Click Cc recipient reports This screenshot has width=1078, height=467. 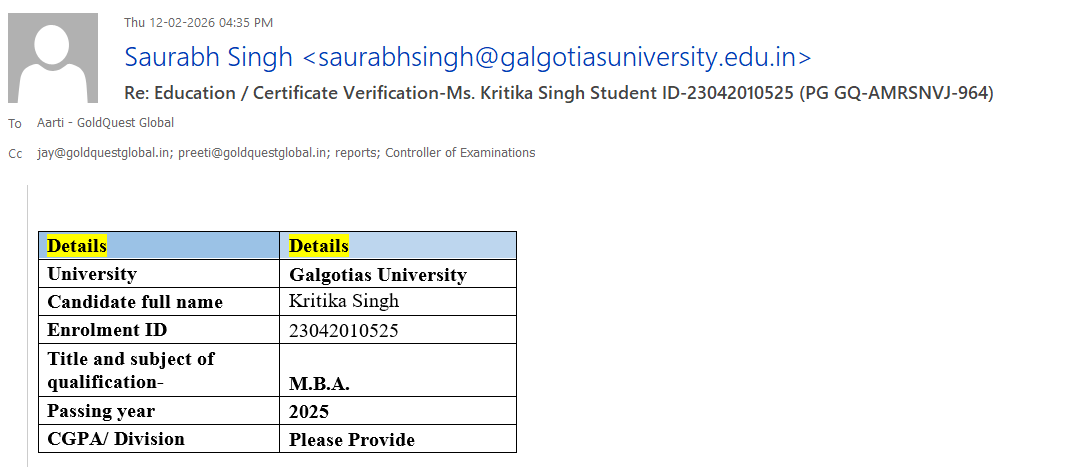(x=357, y=153)
